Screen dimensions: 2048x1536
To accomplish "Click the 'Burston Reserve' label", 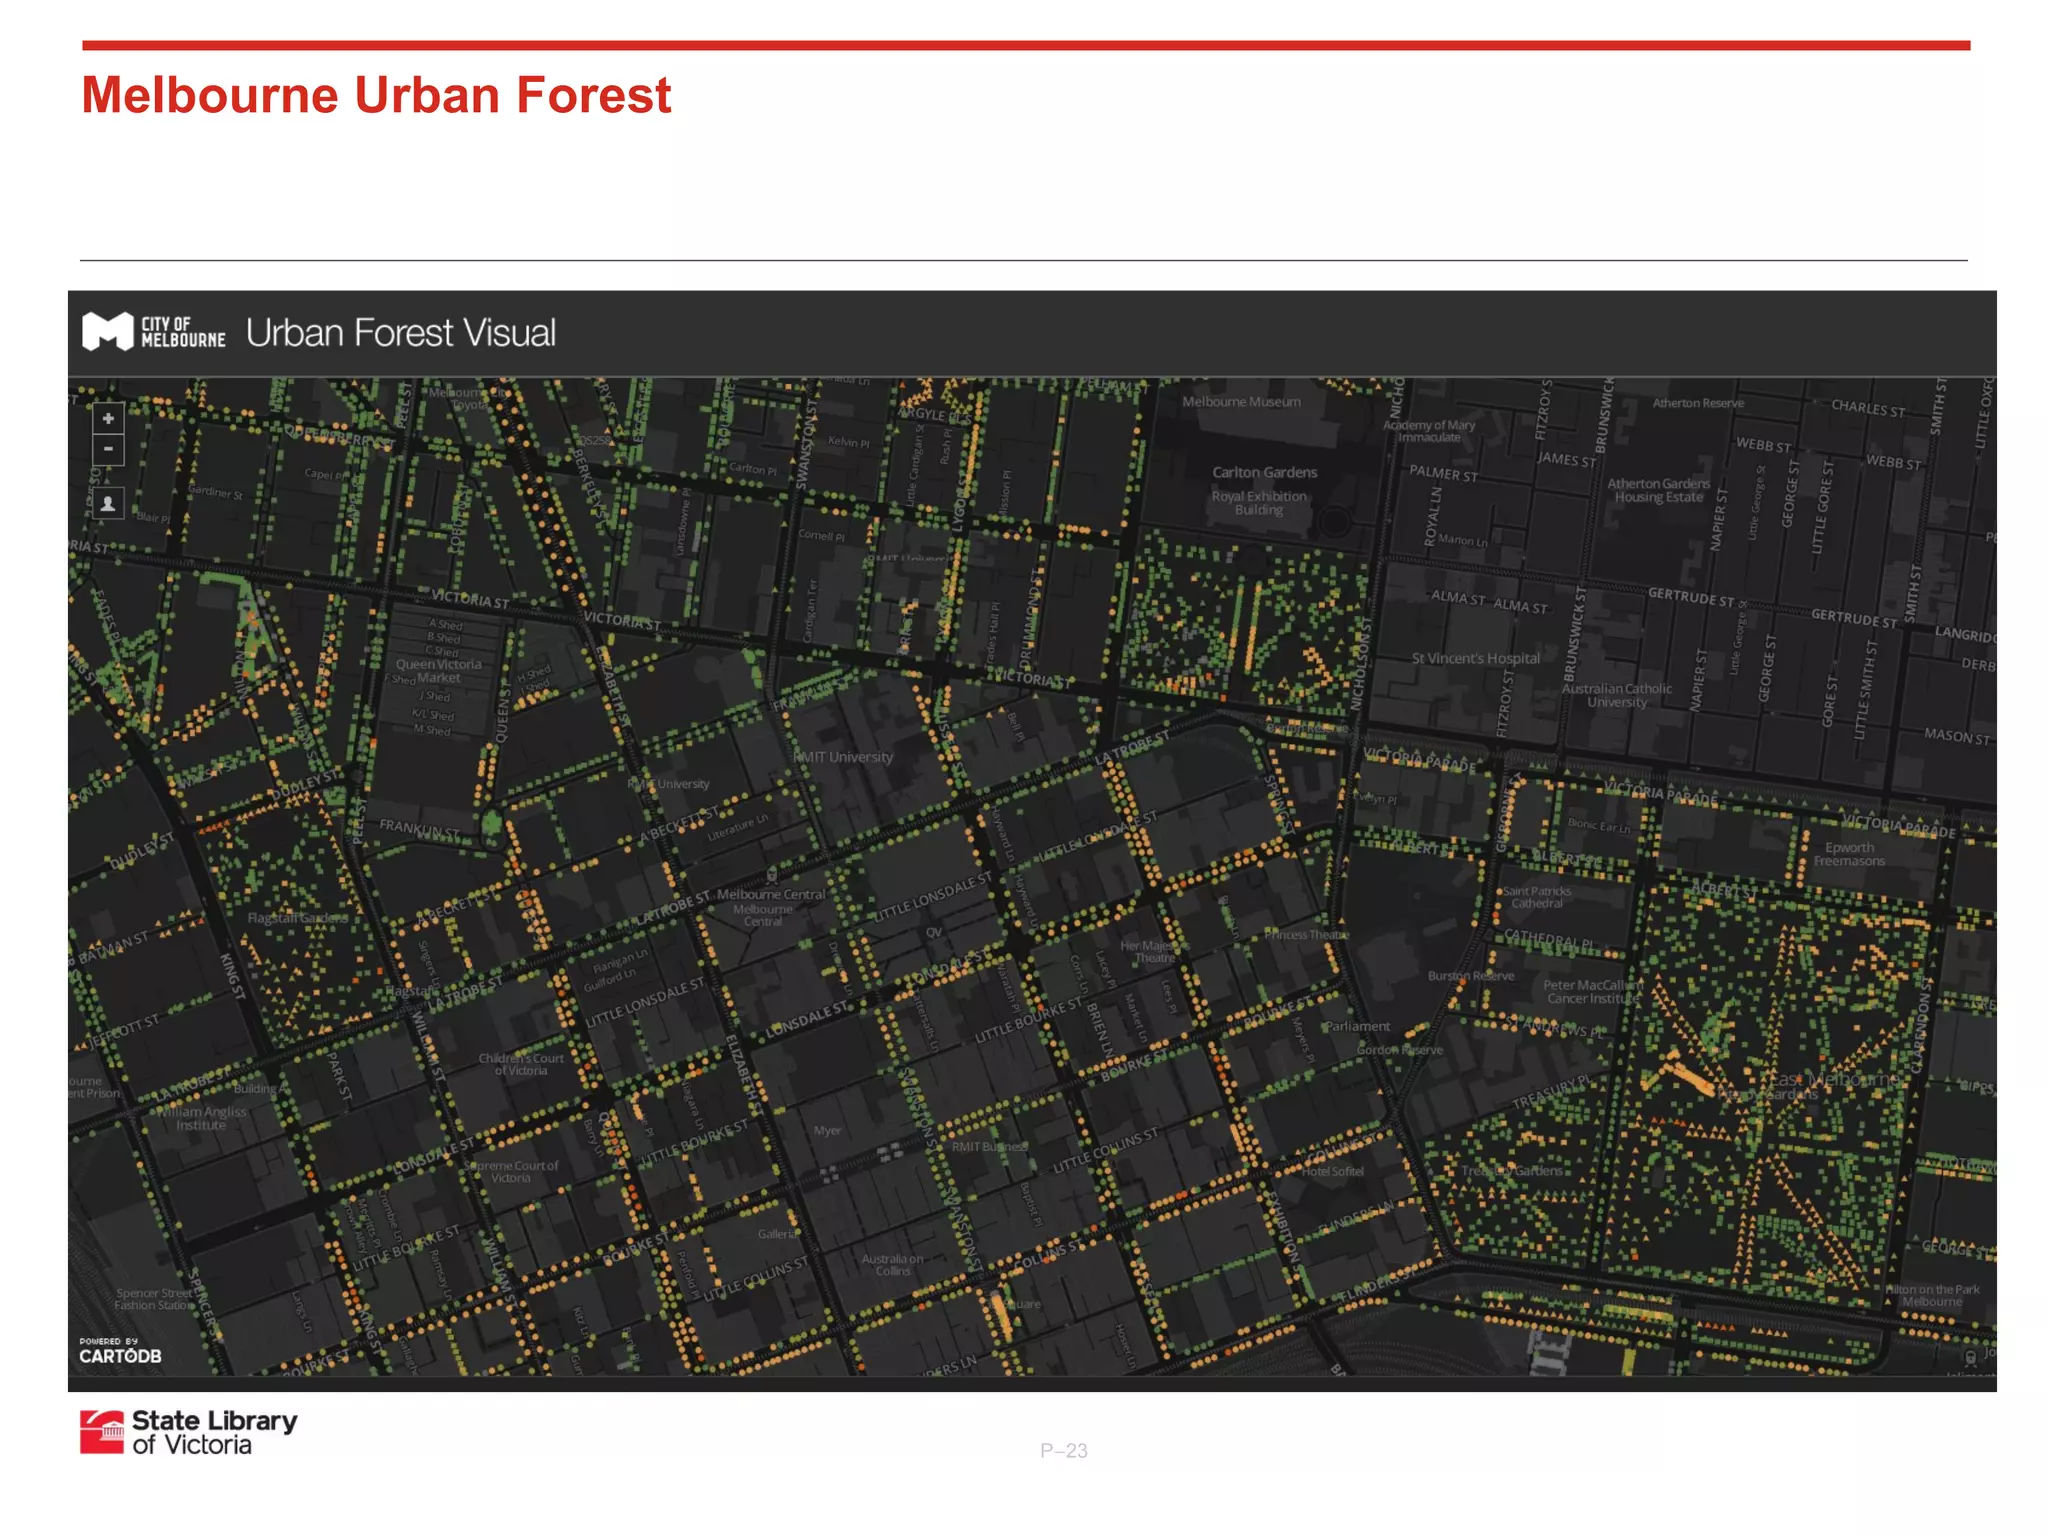I will (1471, 976).
